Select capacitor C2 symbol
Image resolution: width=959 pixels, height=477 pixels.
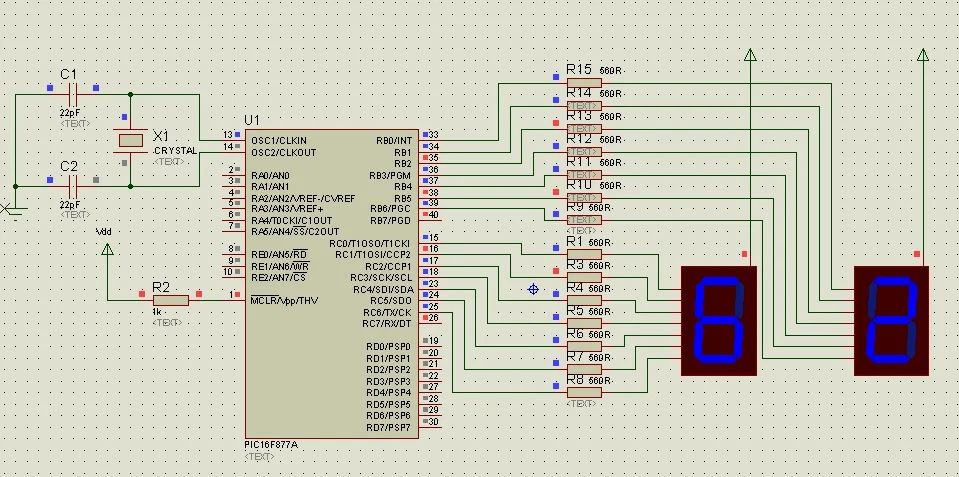pos(72,185)
